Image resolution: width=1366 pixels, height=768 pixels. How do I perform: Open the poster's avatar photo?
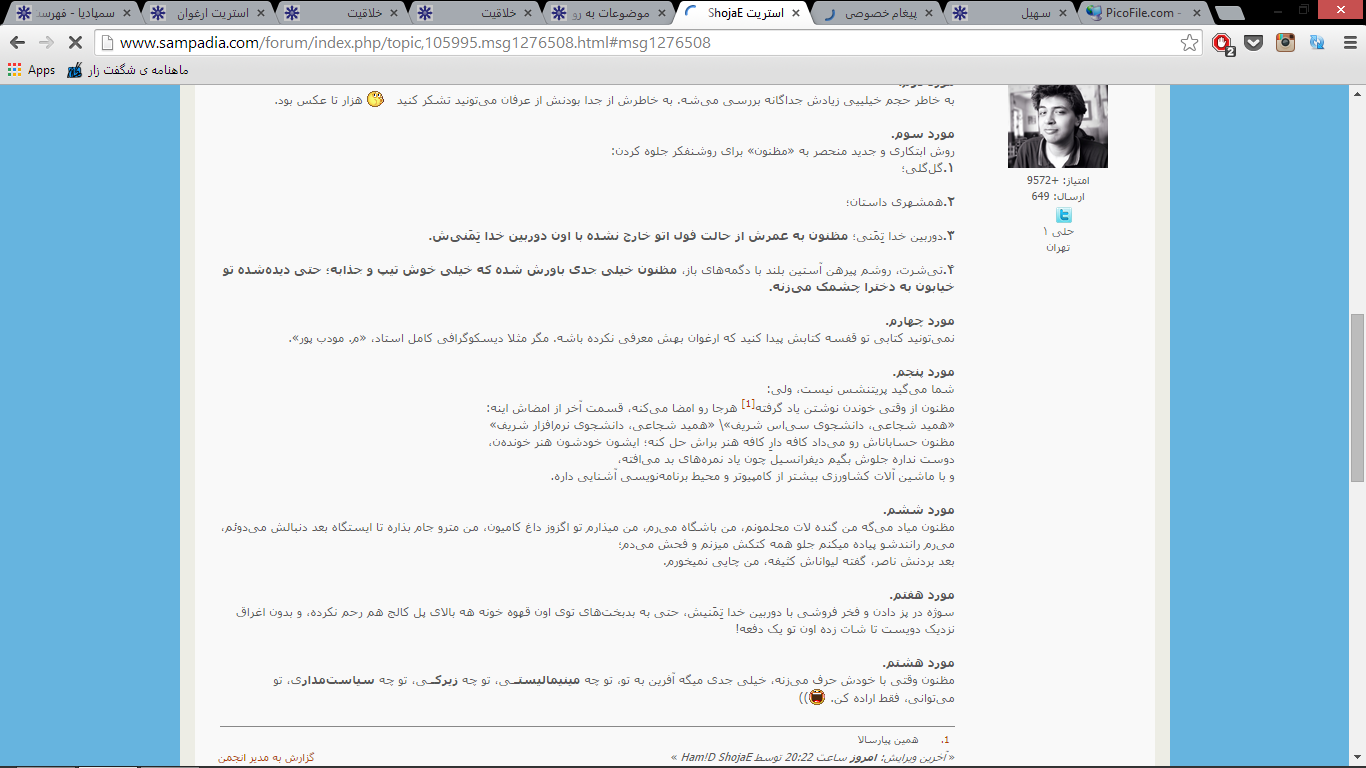1058,125
